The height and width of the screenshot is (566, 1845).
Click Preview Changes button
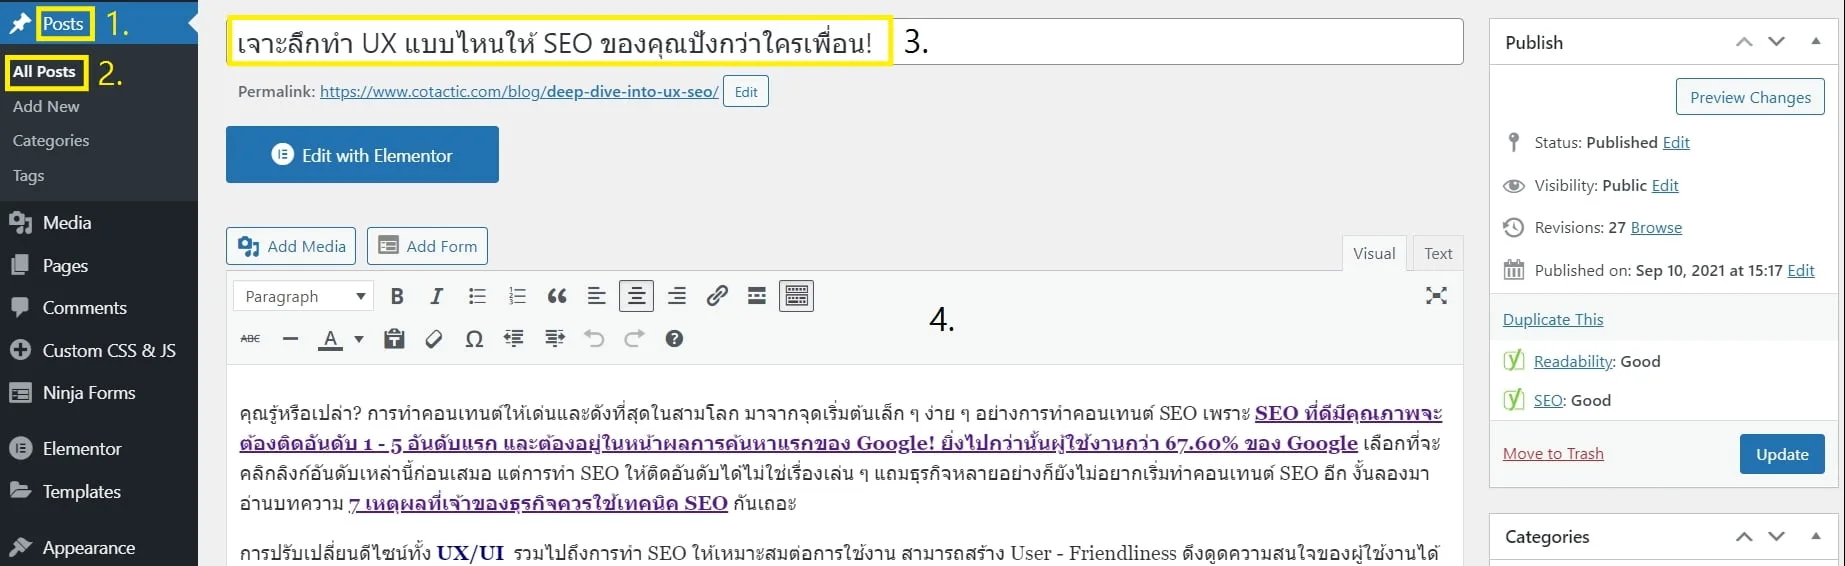pos(1750,97)
